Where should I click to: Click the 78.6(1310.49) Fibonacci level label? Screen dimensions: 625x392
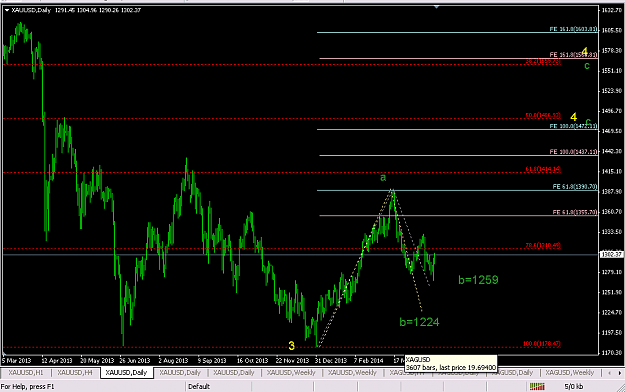(543, 245)
